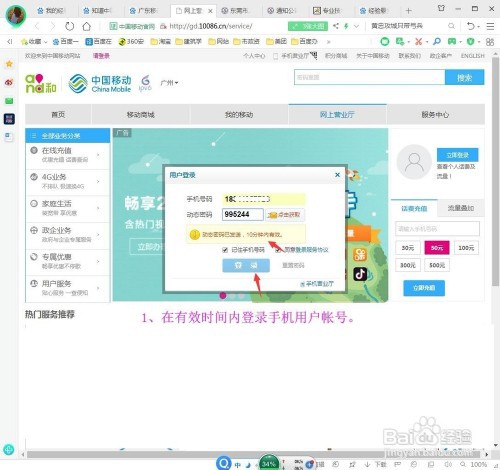
Task: Click the green shield security icon
Action: 470,41
